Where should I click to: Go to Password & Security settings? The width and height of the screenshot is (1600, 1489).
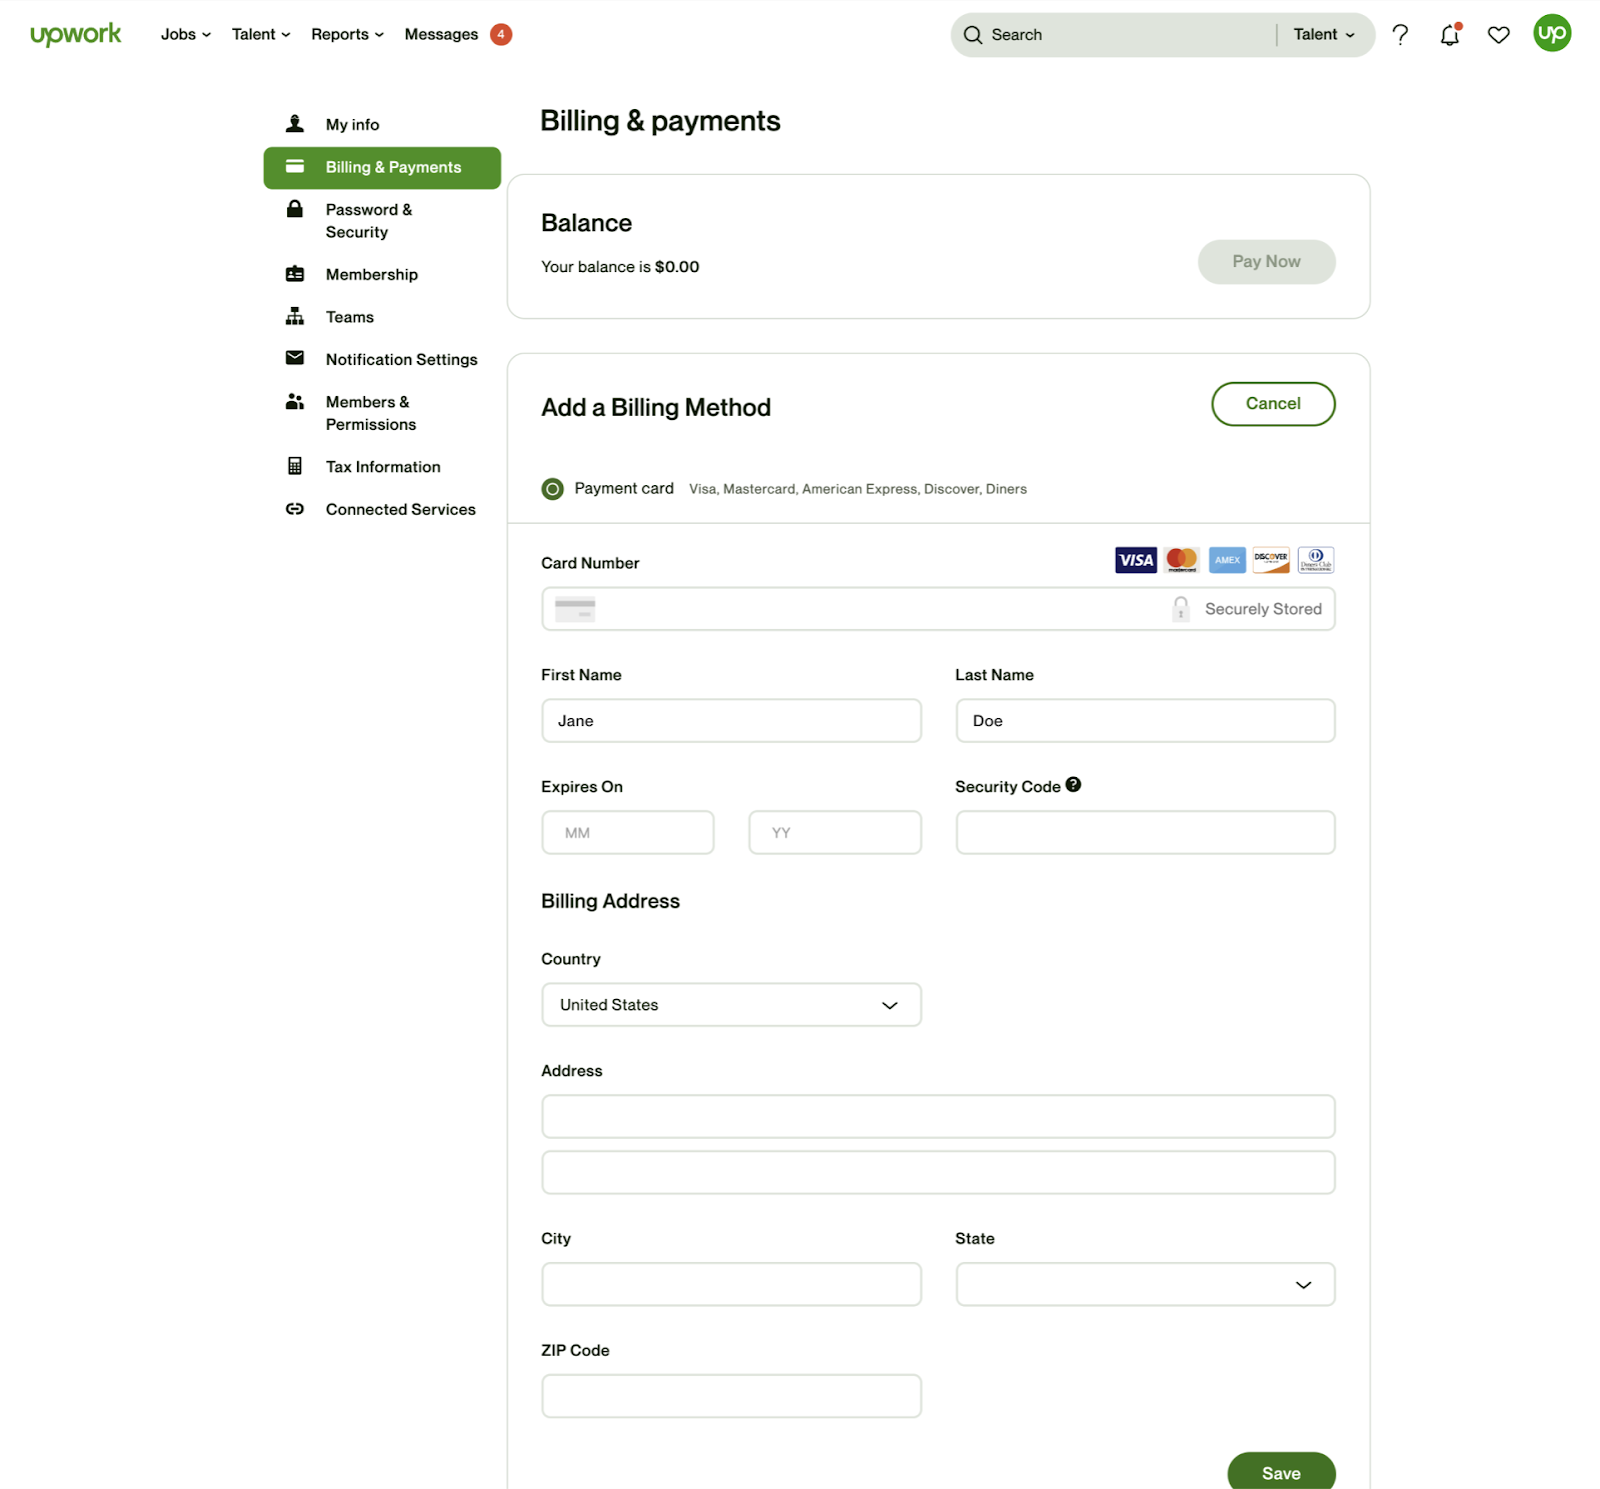368,221
